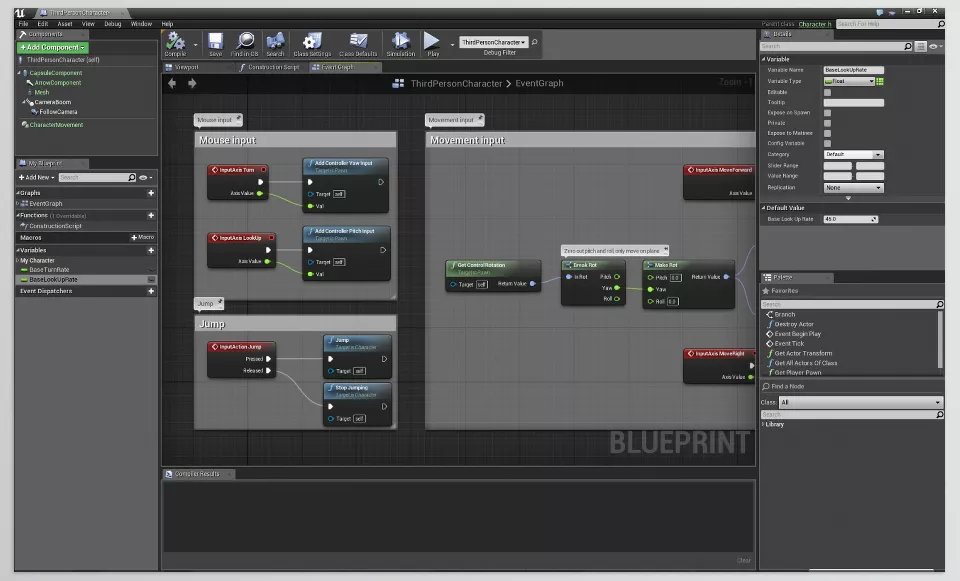The height and width of the screenshot is (581, 960).
Task: Click the first Slider Range field
Action: point(838,165)
